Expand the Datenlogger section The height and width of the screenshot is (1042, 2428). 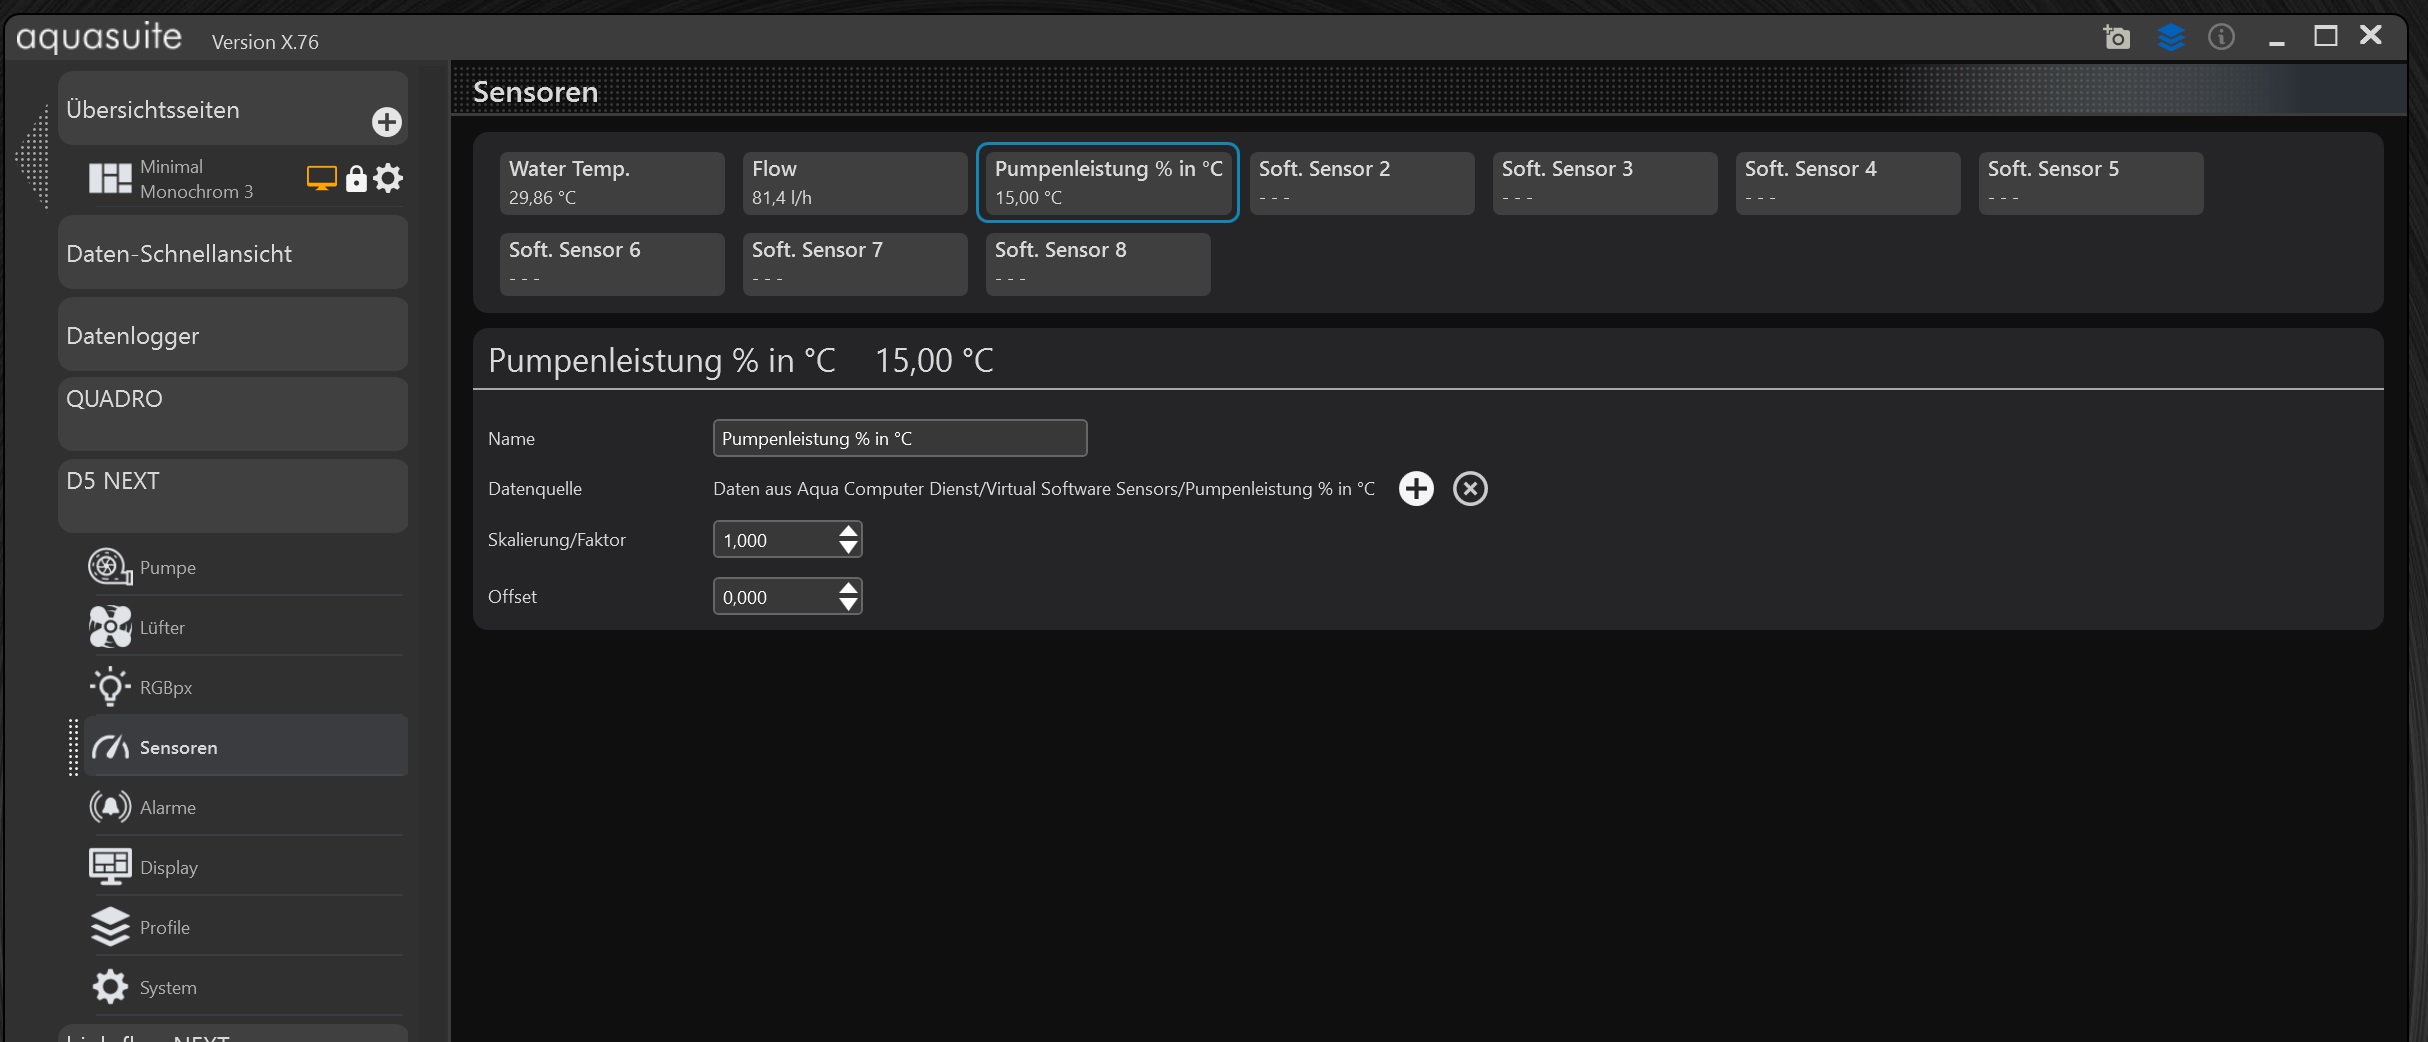point(232,335)
